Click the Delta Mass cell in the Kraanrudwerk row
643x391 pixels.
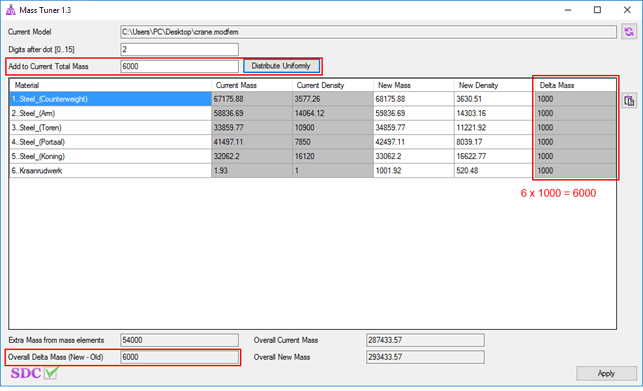point(575,171)
